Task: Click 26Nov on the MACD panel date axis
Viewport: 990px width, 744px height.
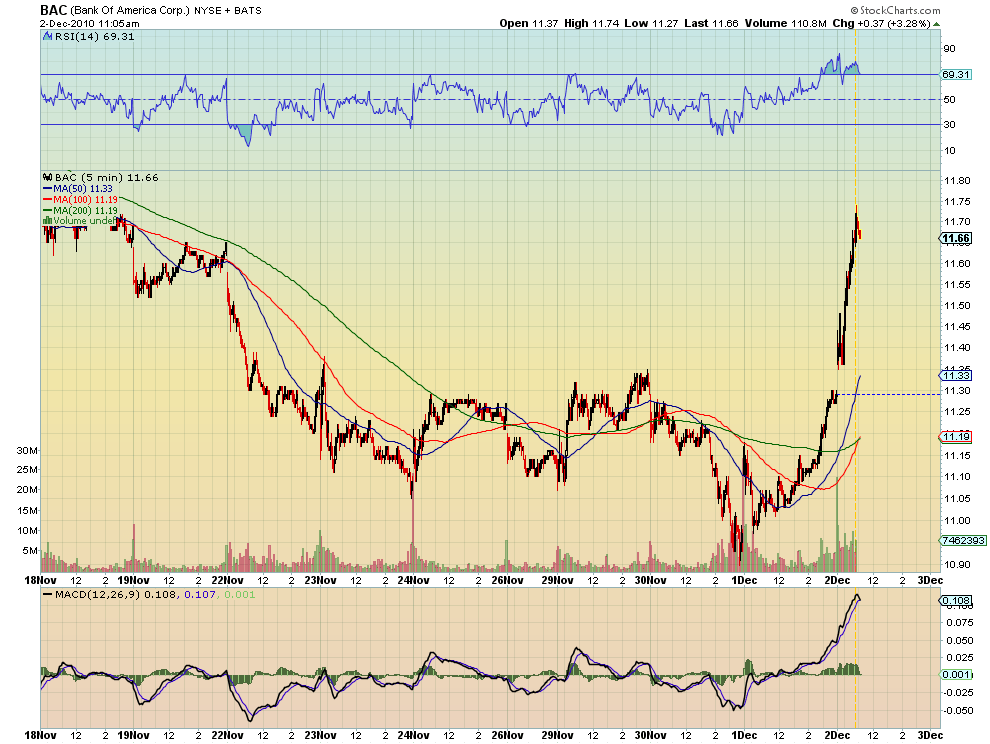Action: 507,735
